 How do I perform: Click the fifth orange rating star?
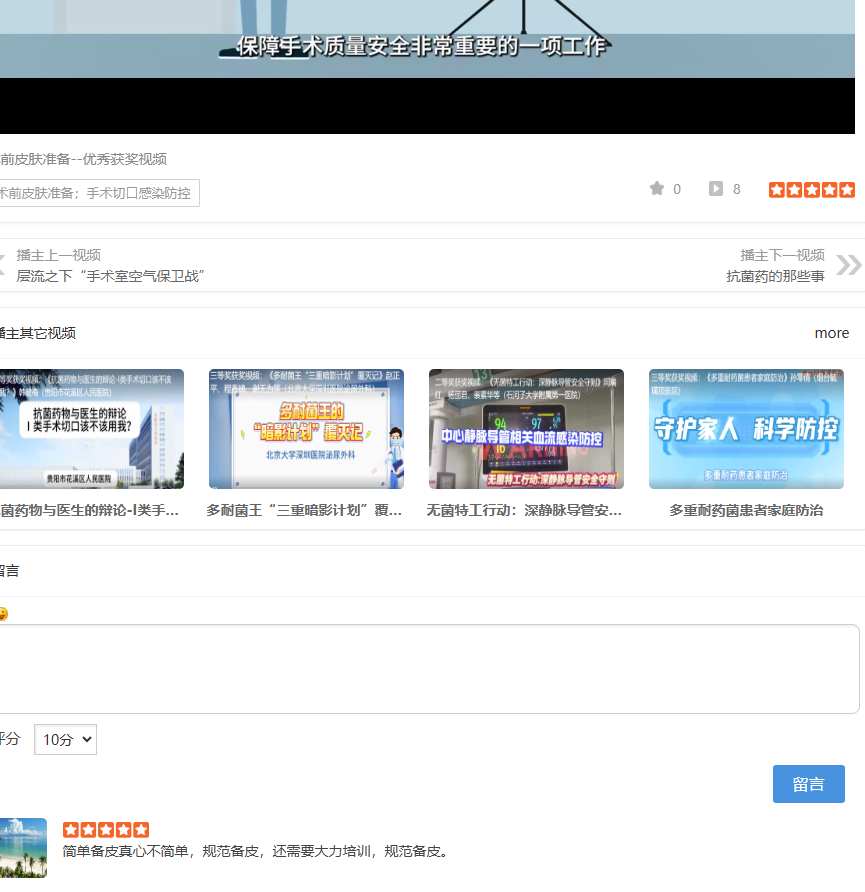(x=846, y=189)
